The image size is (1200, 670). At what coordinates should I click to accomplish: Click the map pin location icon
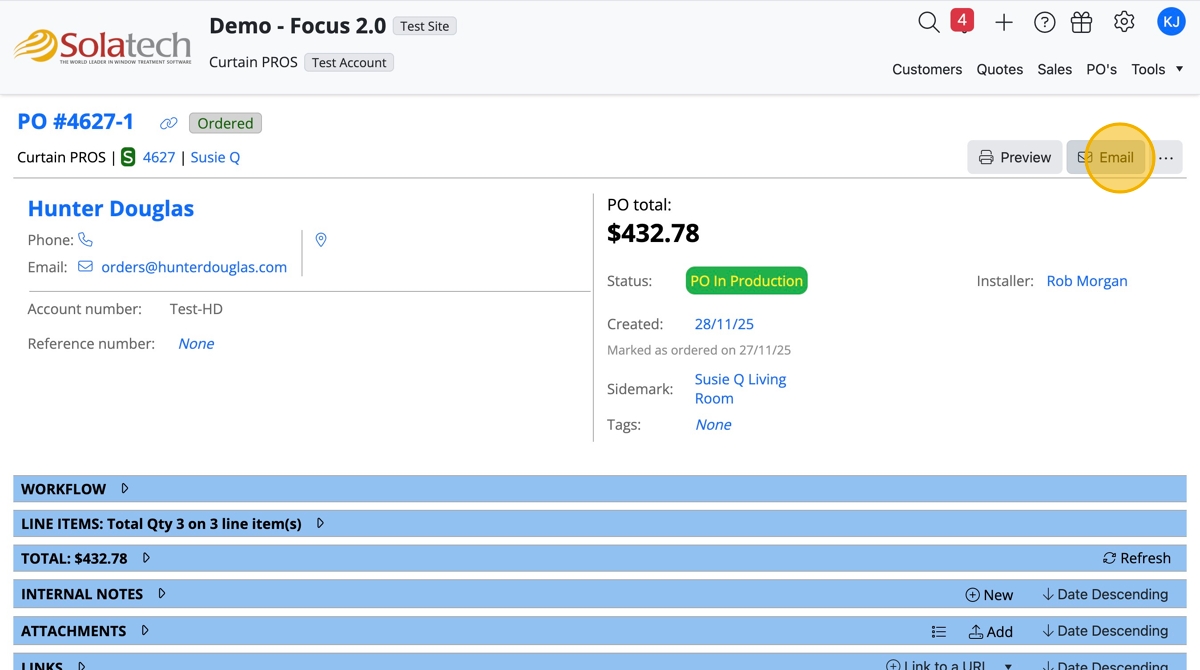click(x=321, y=240)
